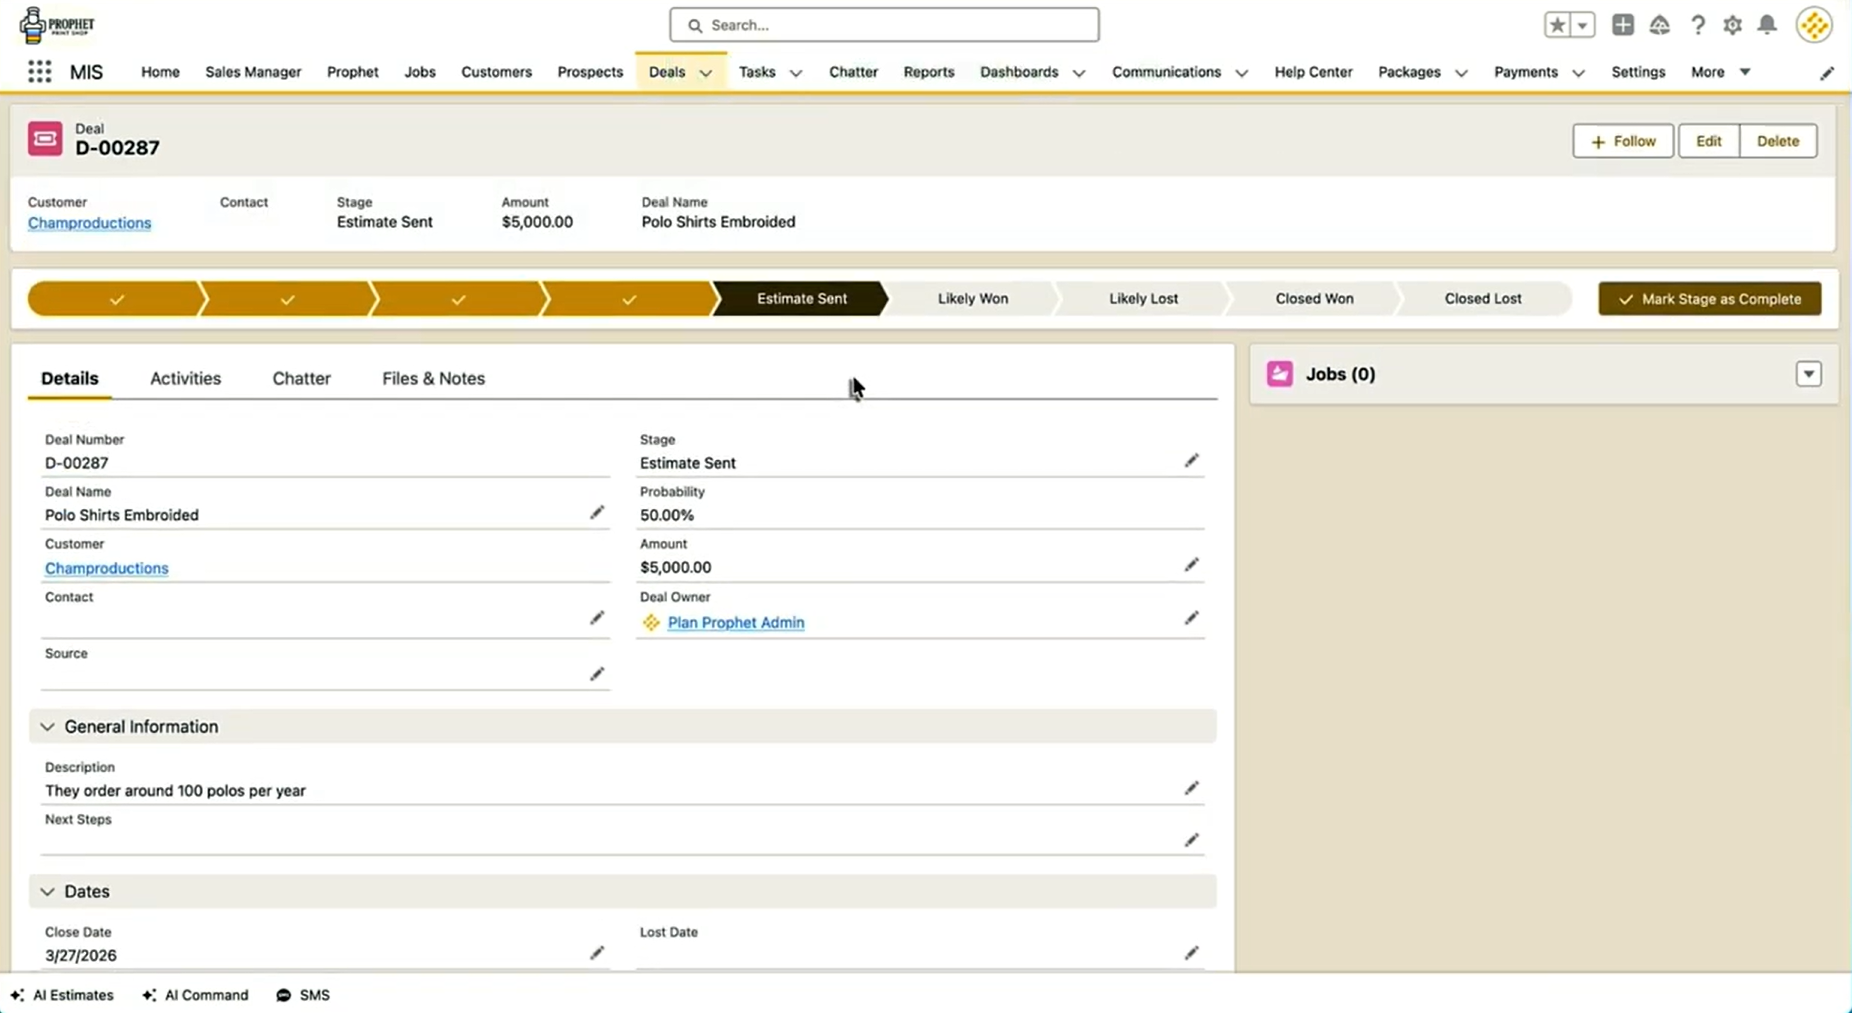This screenshot has width=1852, height=1013.
Task: Click the global Search field
Action: click(884, 25)
